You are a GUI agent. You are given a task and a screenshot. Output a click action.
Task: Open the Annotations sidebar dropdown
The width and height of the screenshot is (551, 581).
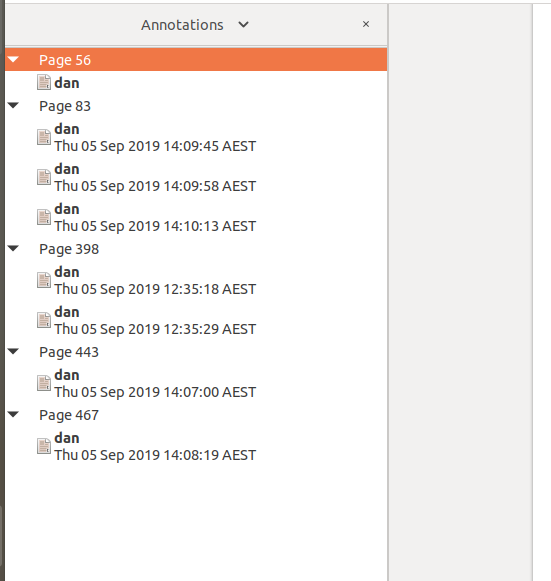[243, 25]
